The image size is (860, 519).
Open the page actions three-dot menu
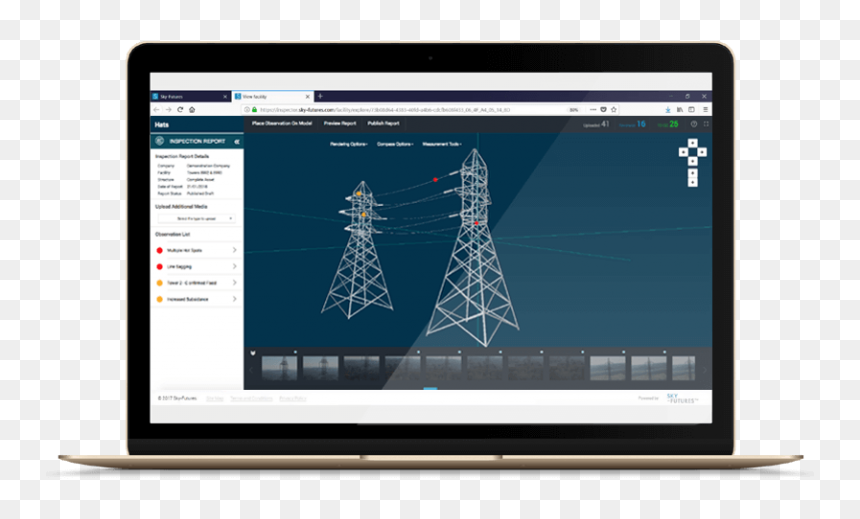click(593, 110)
